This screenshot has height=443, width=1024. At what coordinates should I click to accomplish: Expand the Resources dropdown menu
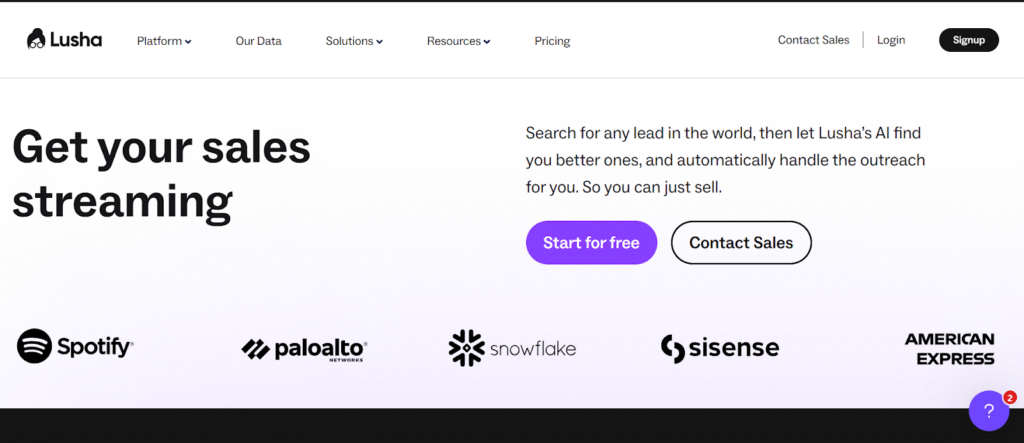[x=458, y=41]
